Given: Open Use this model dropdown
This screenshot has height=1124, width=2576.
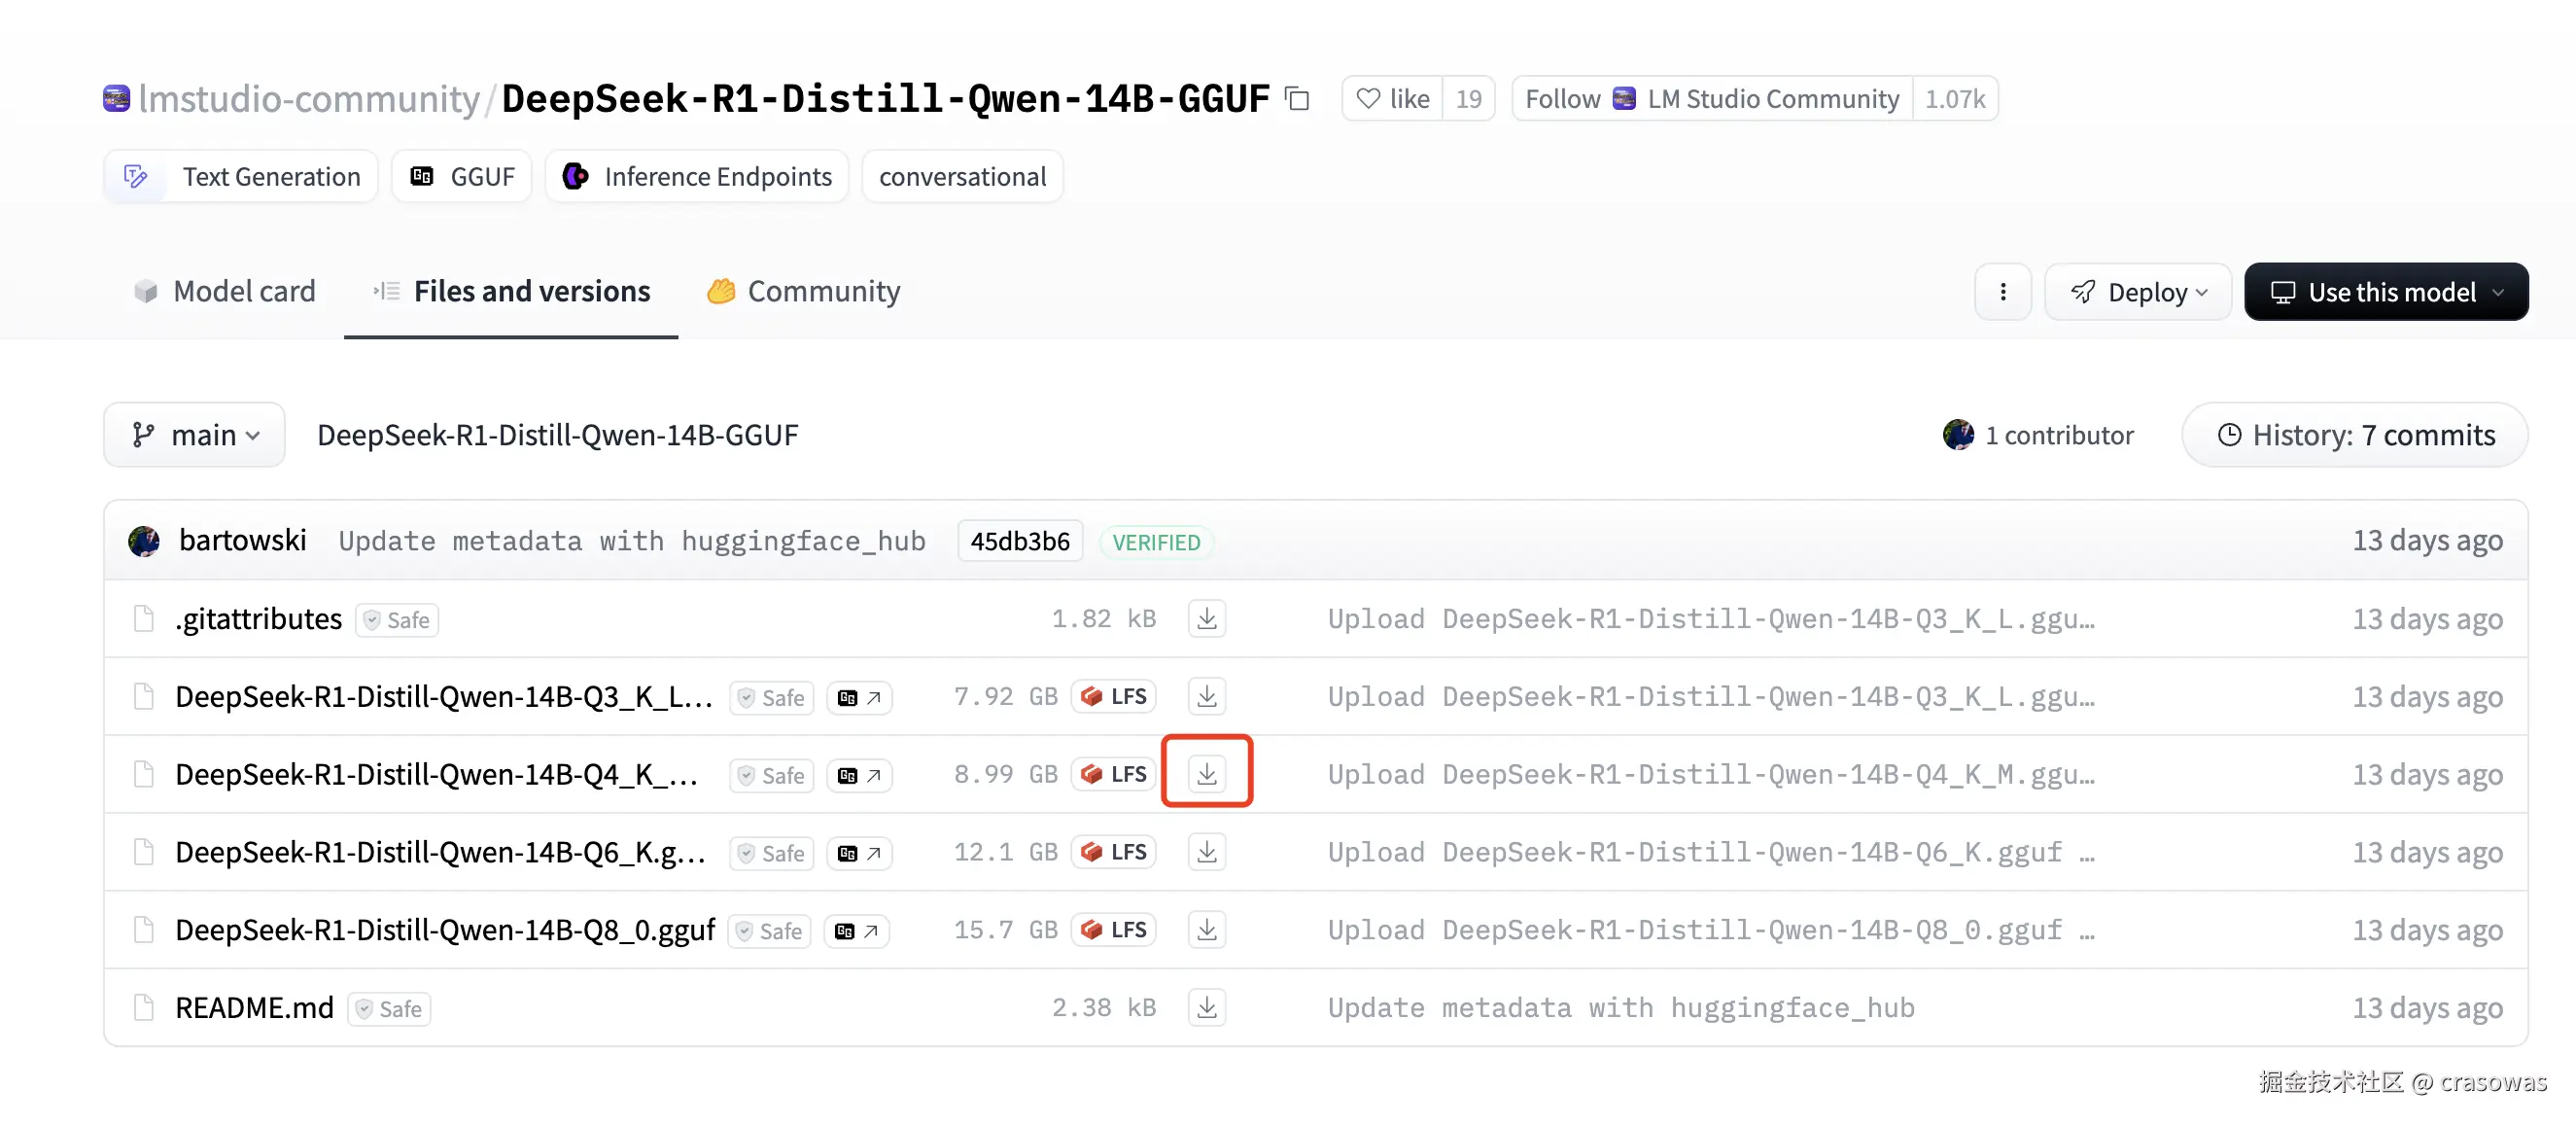Looking at the screenshot, I should [x=2386, y=292].
